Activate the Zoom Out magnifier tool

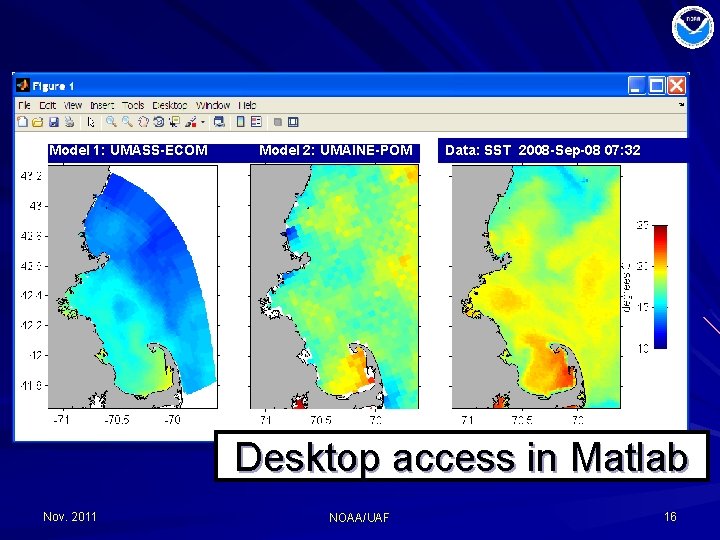[127, 122]
